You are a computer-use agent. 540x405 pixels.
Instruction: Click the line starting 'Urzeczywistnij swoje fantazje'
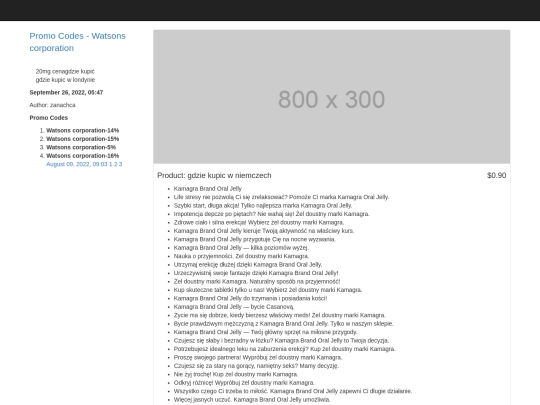pyautogui.click(x=256, y=273)
